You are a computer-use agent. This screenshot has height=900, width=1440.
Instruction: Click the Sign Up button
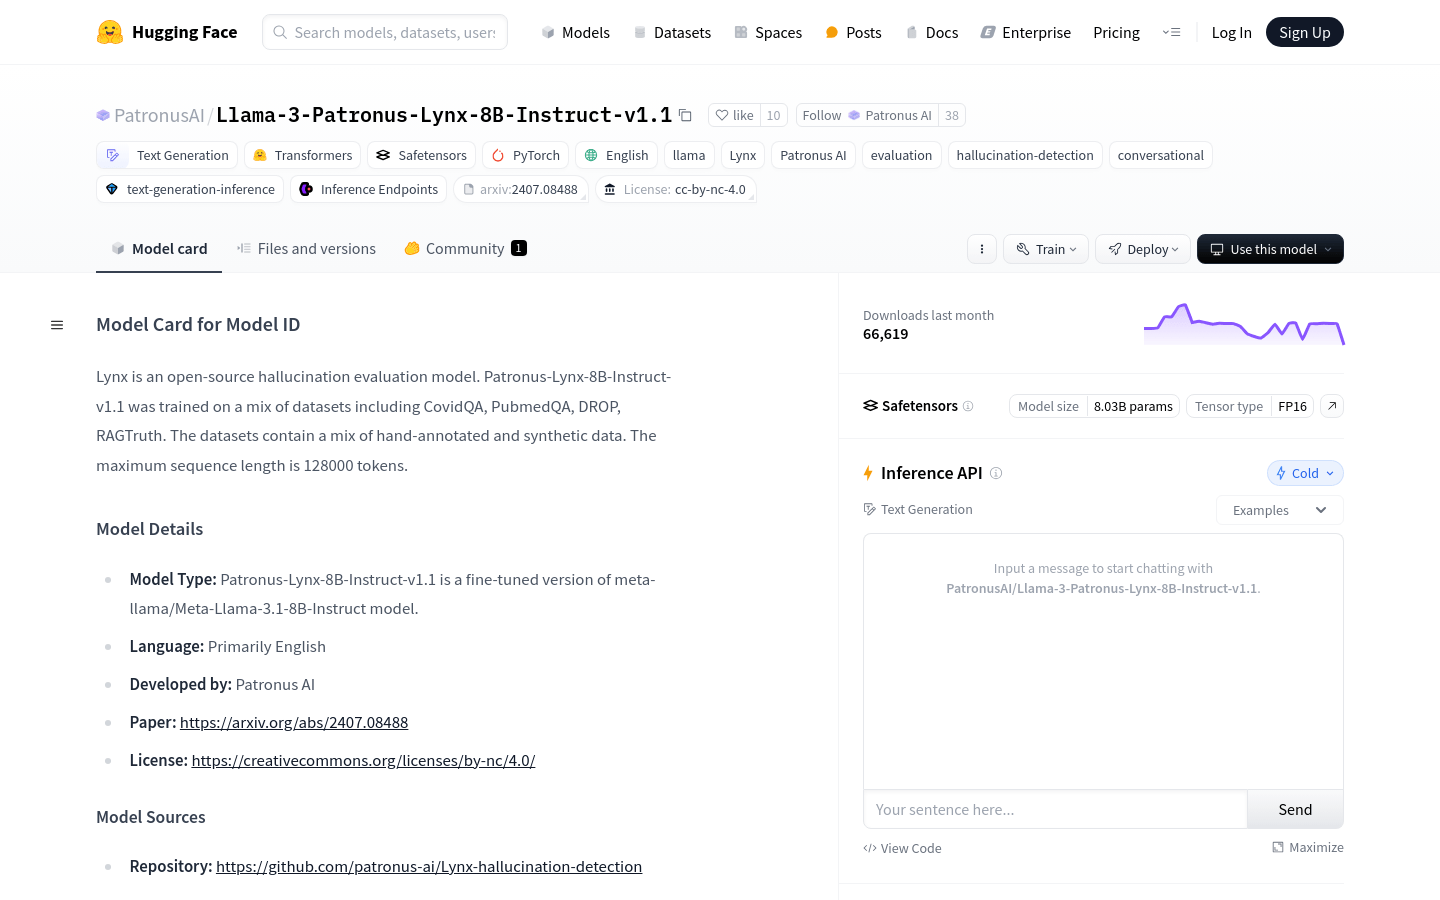[x=1305, y=32]
